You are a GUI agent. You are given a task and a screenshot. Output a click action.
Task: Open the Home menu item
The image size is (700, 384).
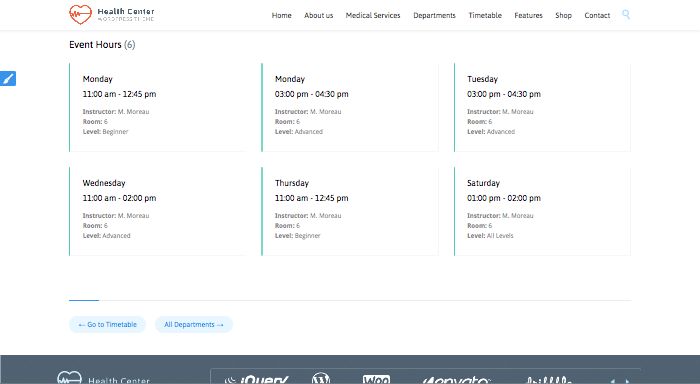tap(281, 15)
